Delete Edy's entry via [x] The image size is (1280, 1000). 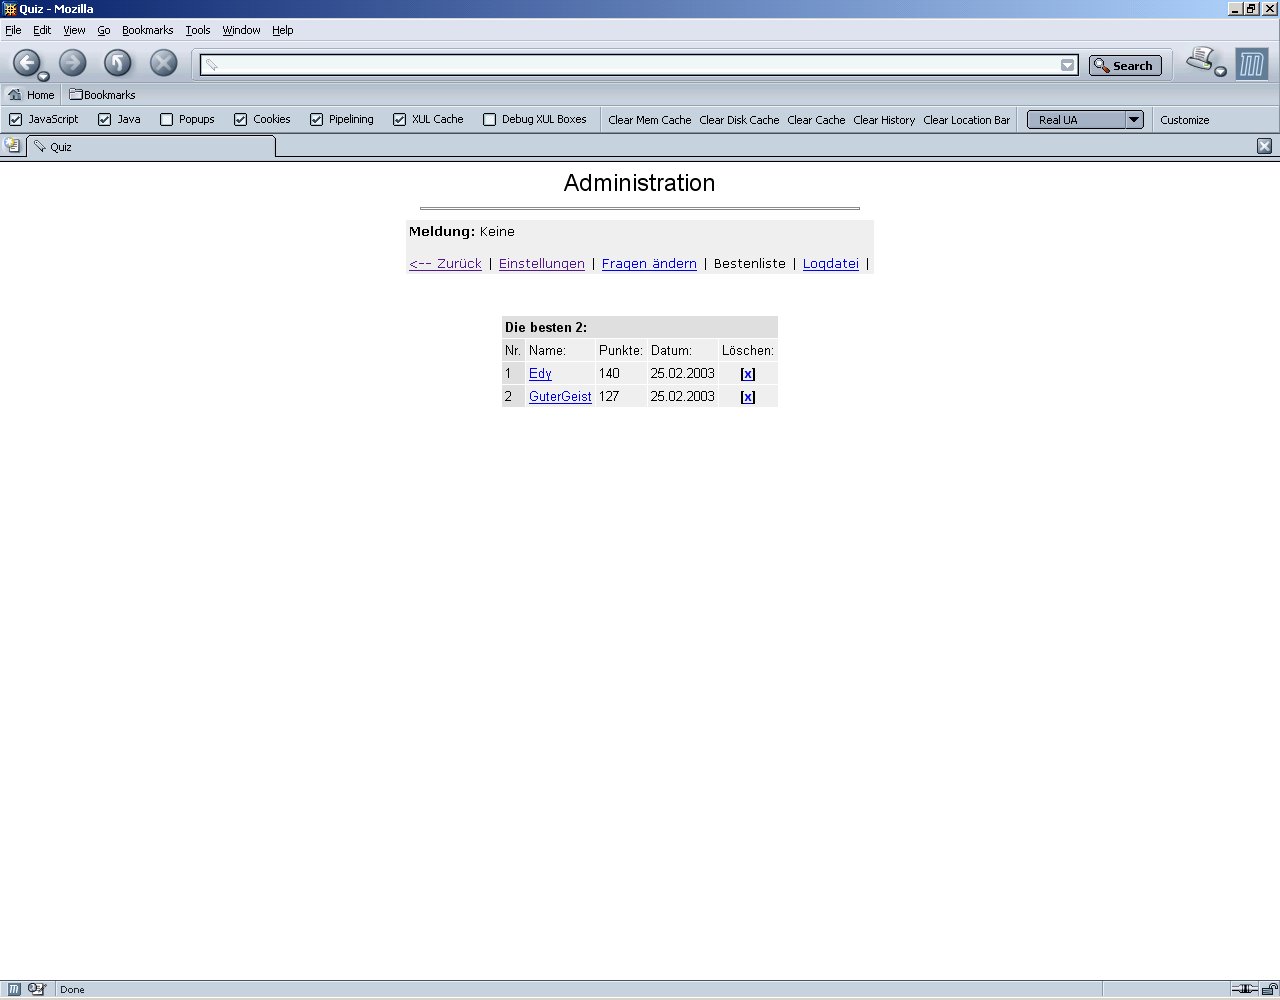point(748,374)
